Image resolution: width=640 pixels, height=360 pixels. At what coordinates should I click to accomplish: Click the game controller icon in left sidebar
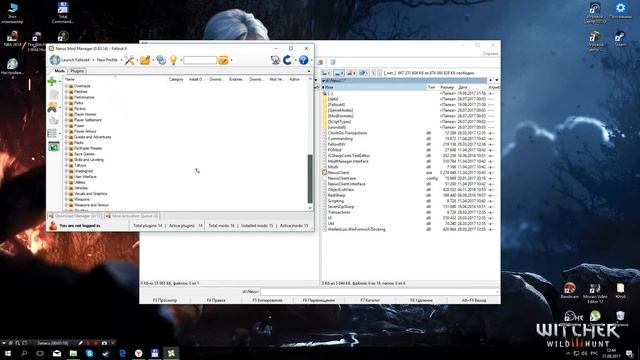[x=52, y=108]
